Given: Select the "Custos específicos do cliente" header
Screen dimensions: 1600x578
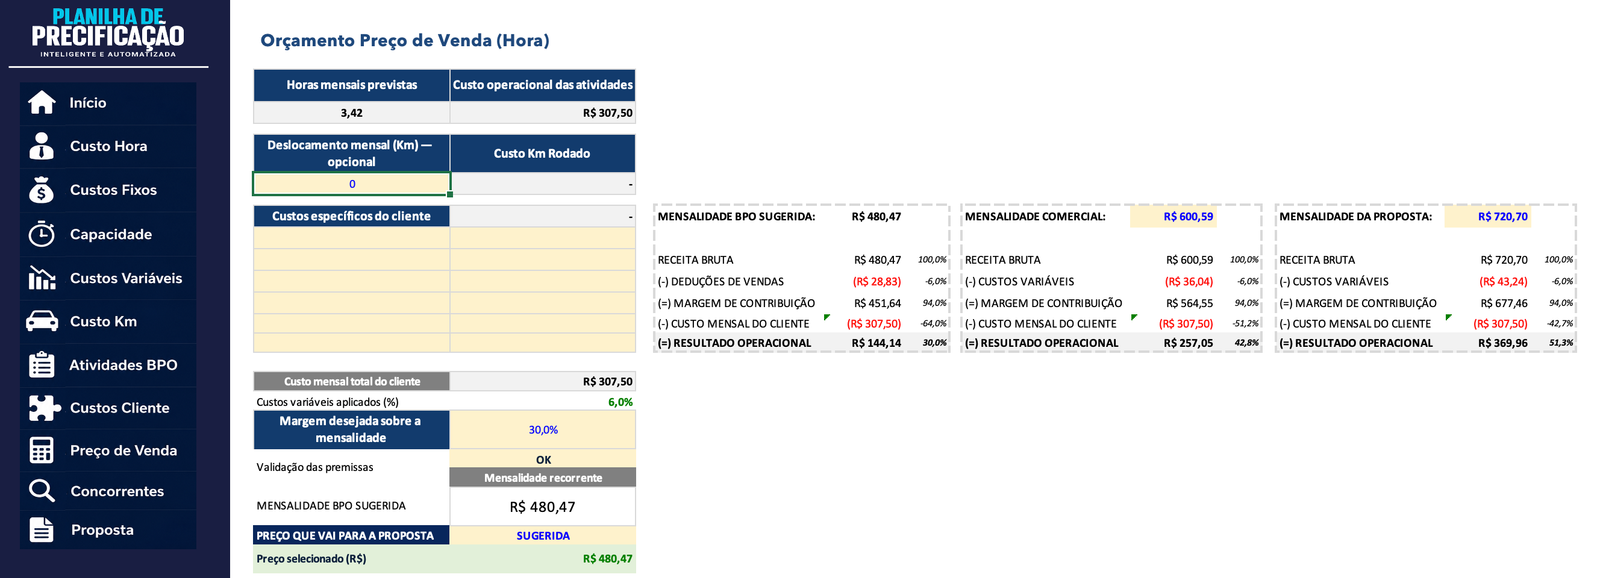Looking at the screenshot, I should point(352,216).
